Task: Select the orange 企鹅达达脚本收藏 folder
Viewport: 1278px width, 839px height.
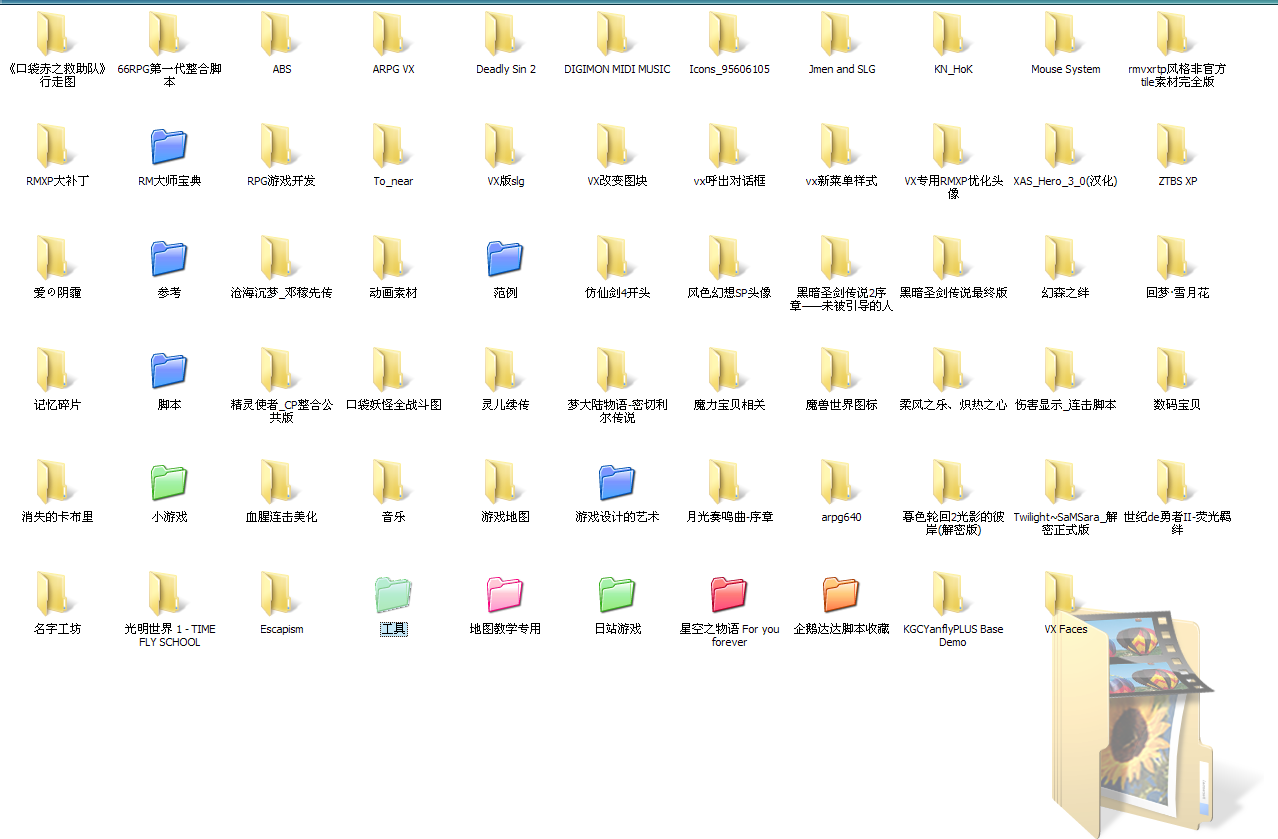Action: (x=841, y=594)
